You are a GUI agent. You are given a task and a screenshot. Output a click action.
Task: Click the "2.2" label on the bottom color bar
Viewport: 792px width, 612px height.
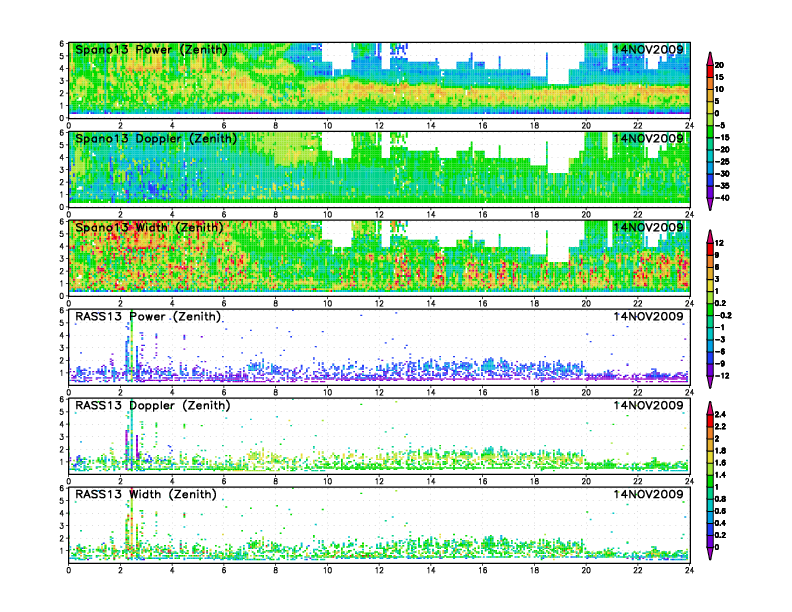[x=720, y=427]
